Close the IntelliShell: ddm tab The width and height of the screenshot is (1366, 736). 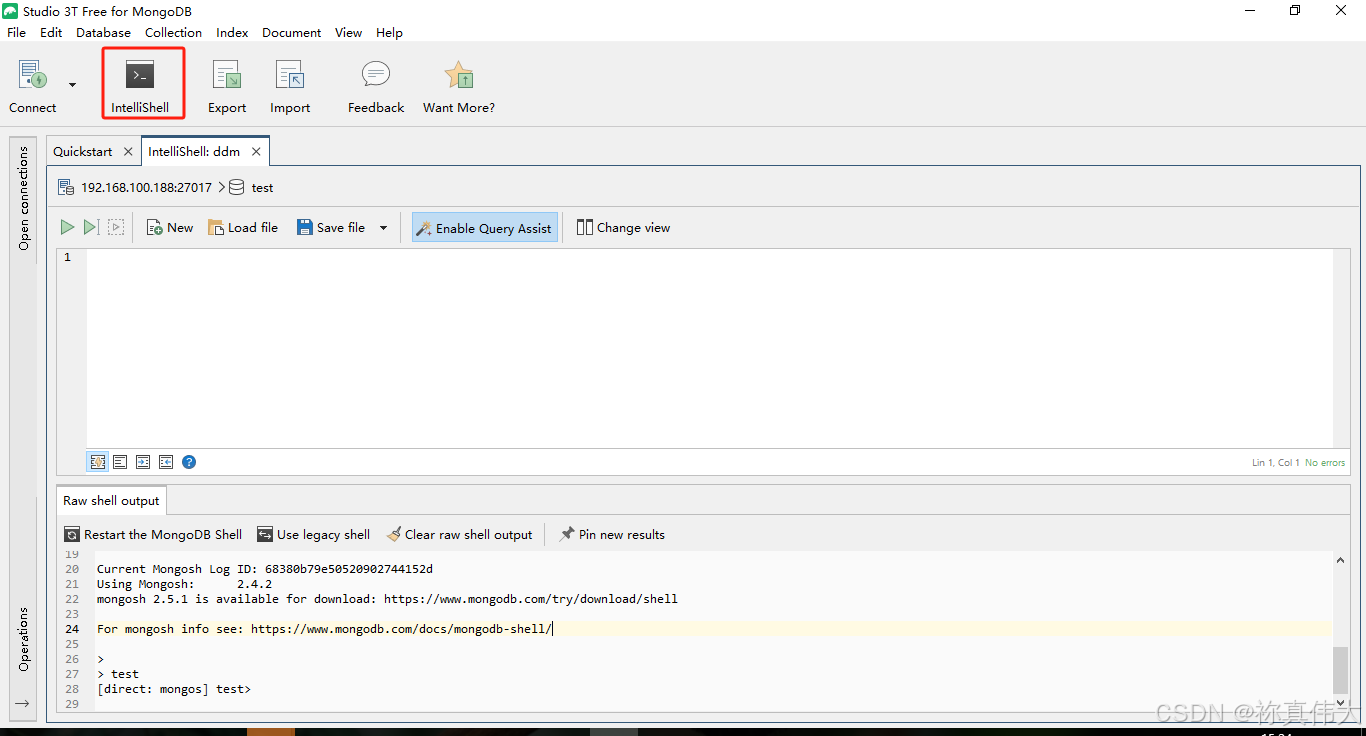[256, 152]
